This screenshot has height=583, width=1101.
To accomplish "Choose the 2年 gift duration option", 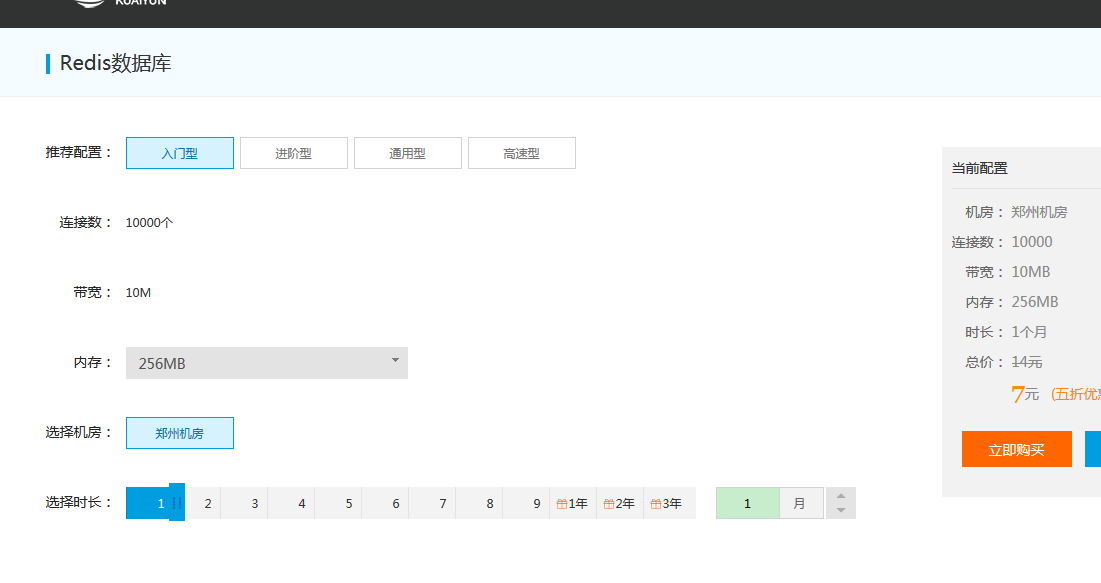I will coord(620,504).
